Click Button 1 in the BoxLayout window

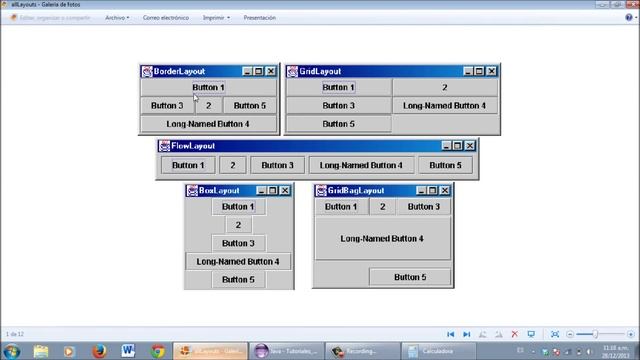(x=238, y=207)
